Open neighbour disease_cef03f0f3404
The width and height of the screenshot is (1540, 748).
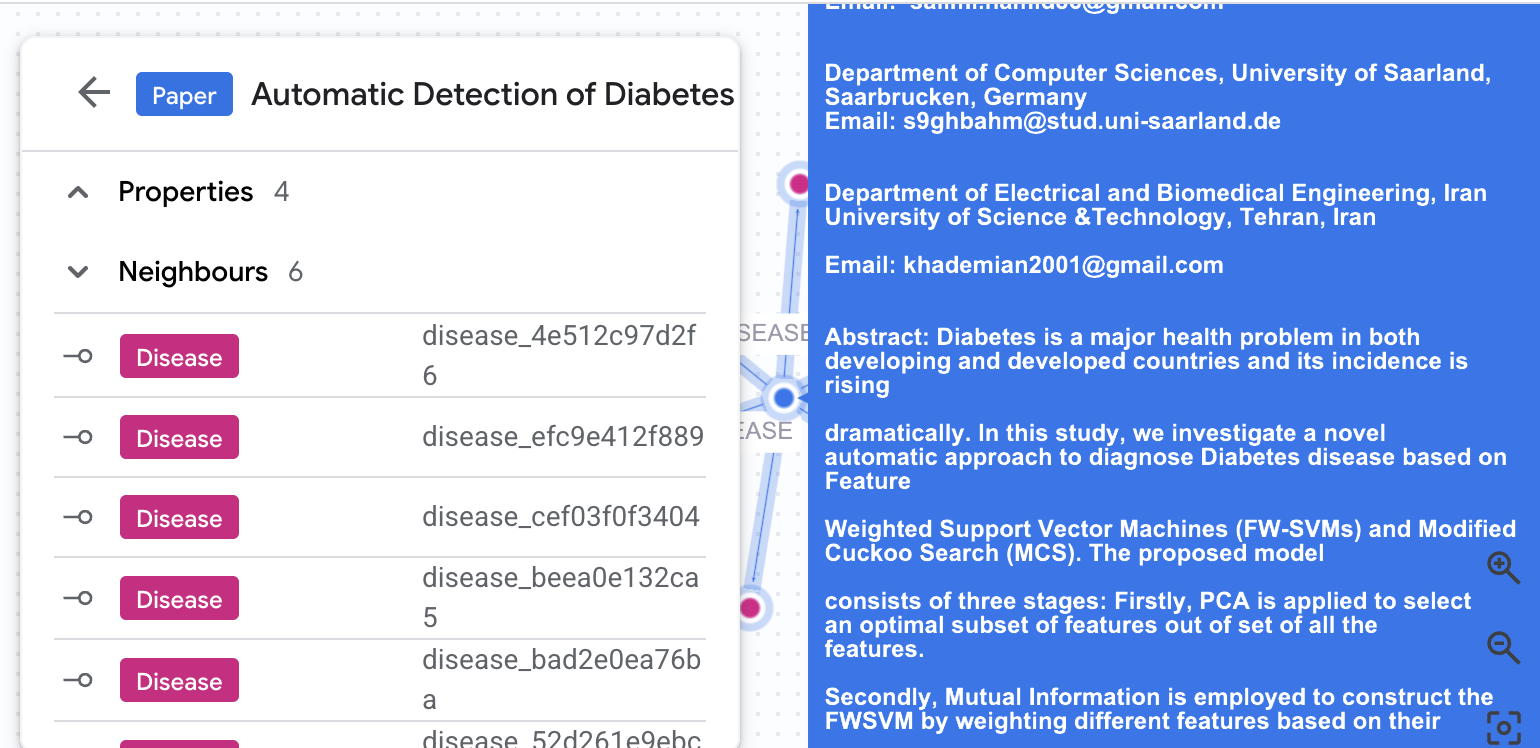560,517
